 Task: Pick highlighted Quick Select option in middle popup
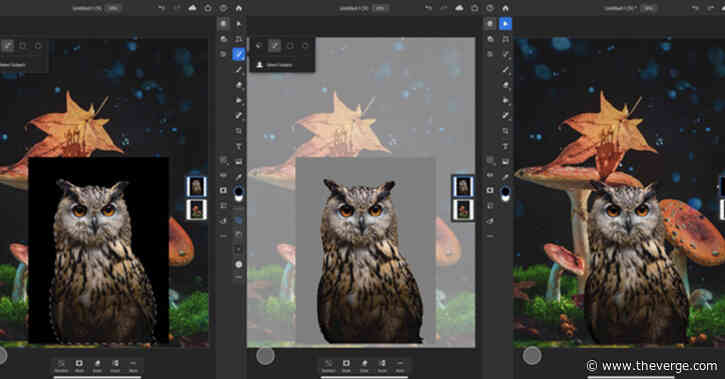(x=275, y=45)
